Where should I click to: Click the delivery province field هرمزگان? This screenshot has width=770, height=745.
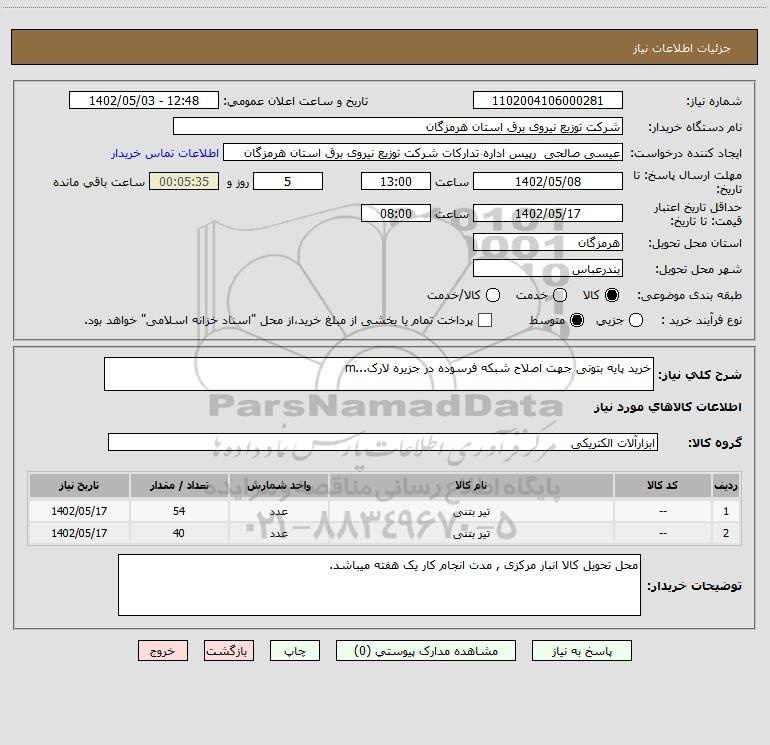[548, 242]
